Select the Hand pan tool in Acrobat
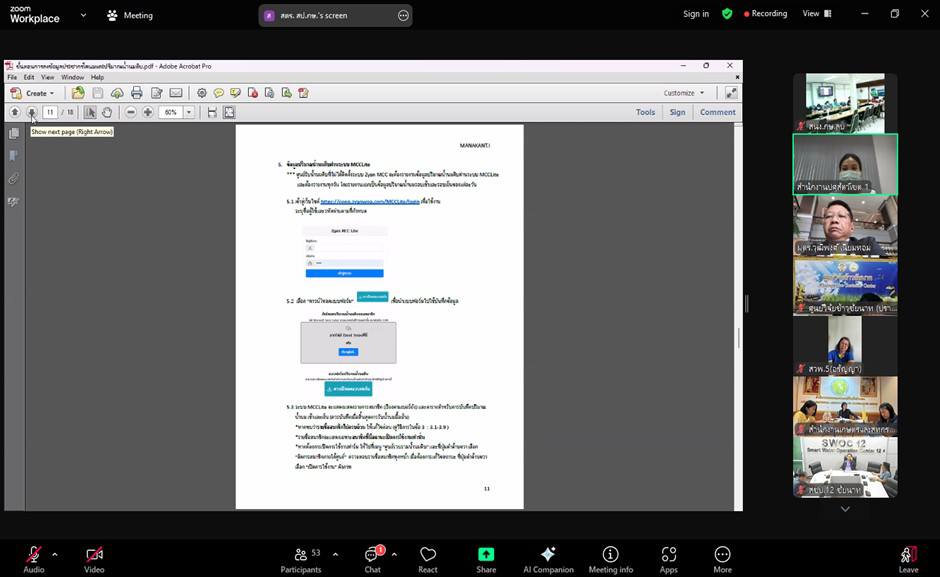 click(x=107, y=112)
